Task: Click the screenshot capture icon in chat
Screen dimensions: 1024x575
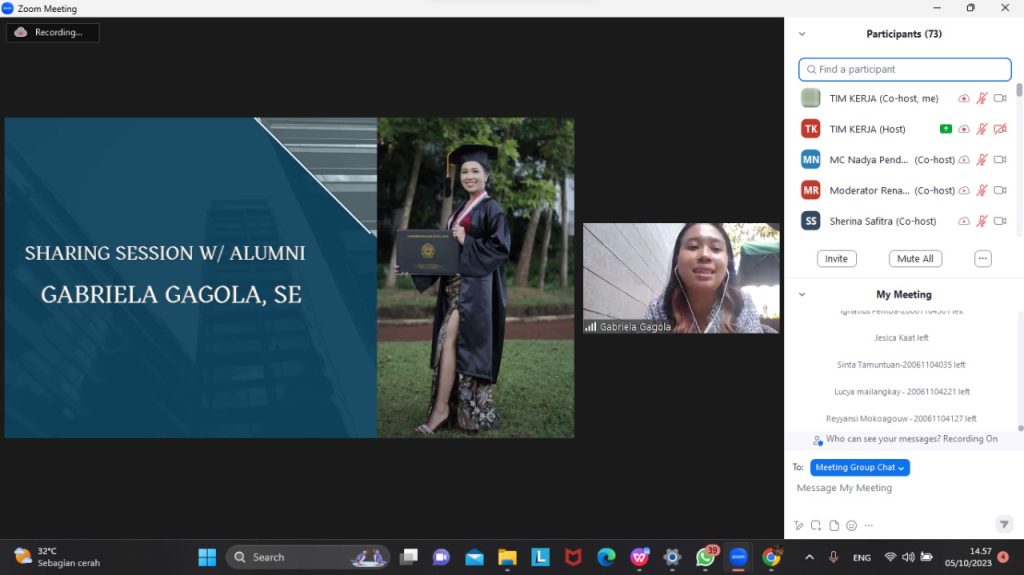Action: click(x=816, y=525)
